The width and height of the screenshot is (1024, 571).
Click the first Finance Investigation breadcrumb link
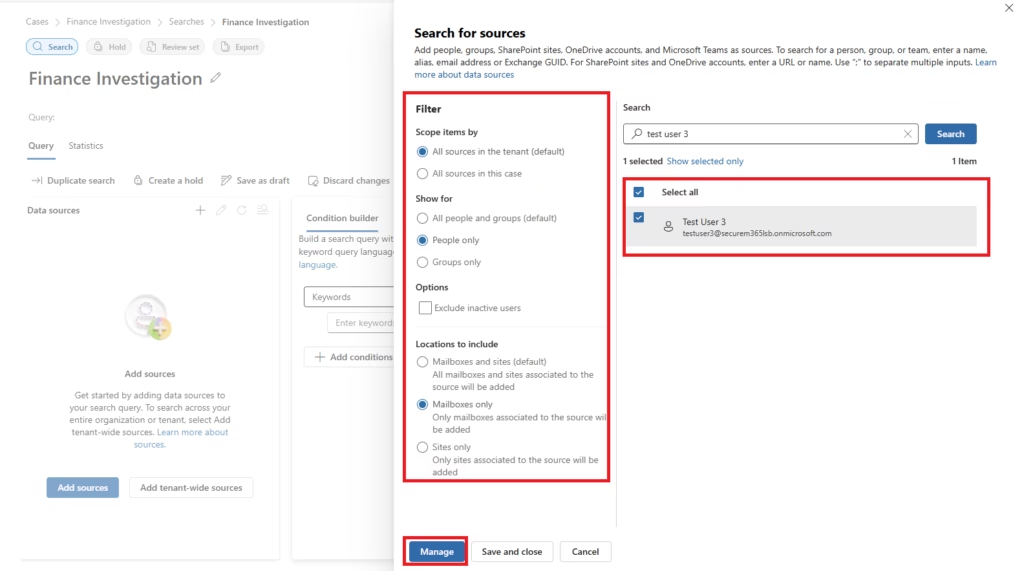[x=108, y=22]
